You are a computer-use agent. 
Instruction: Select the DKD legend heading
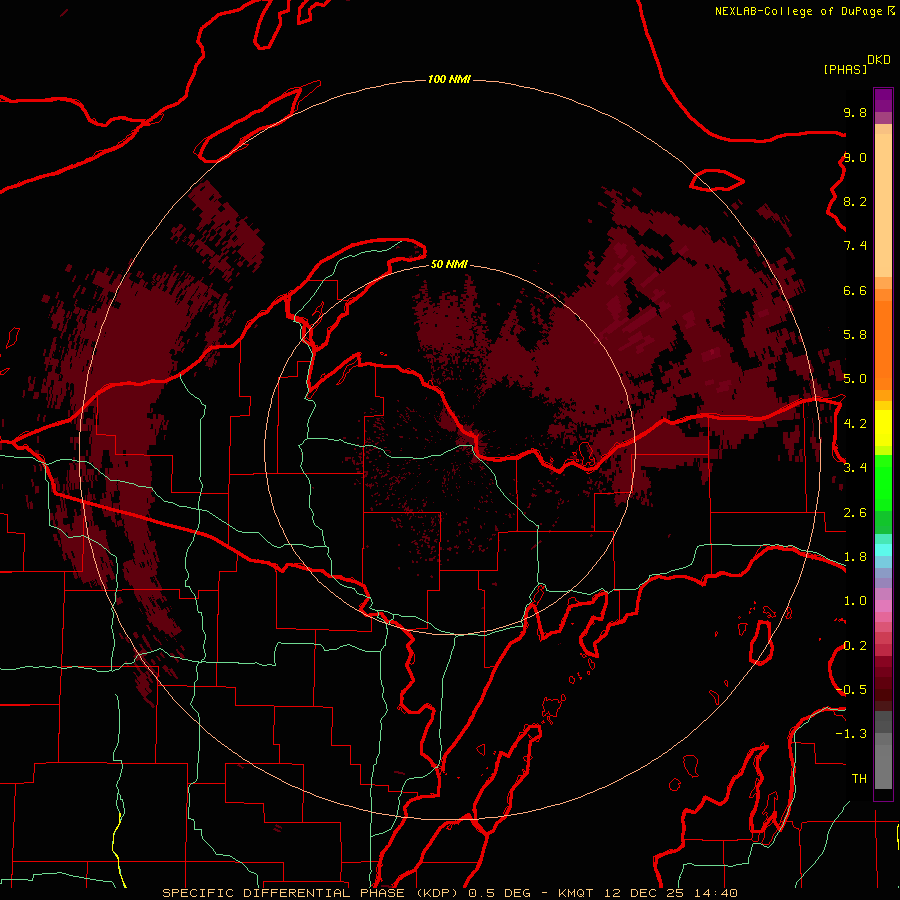coord(878,60)
